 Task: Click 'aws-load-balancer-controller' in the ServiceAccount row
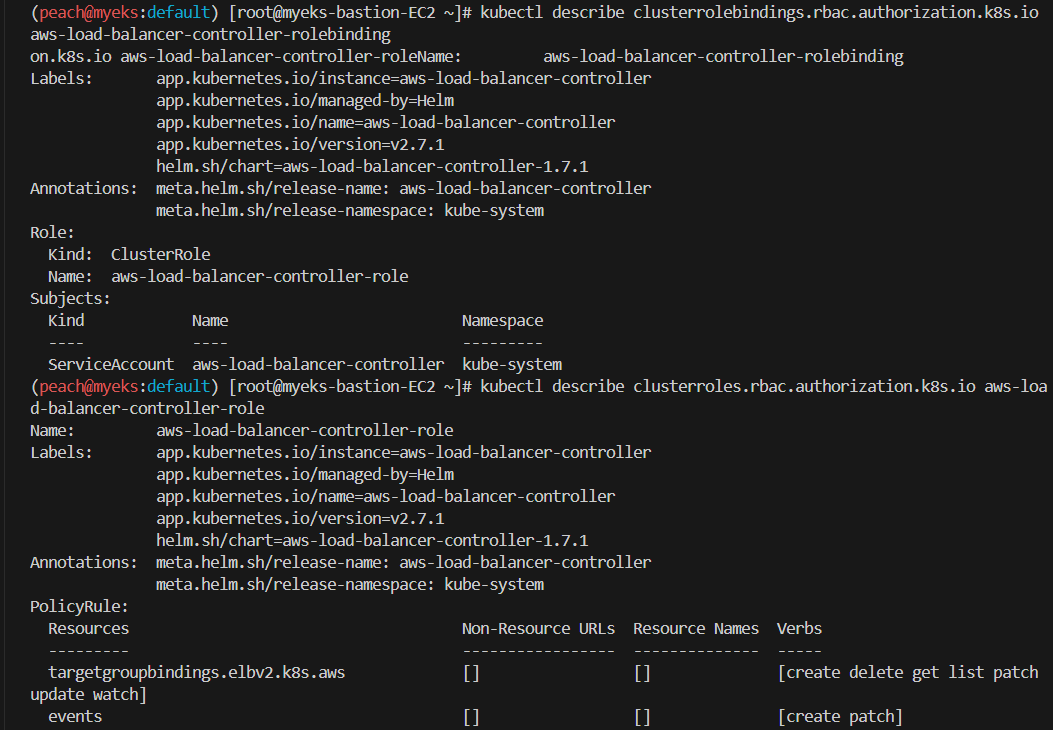click(318, 365)
